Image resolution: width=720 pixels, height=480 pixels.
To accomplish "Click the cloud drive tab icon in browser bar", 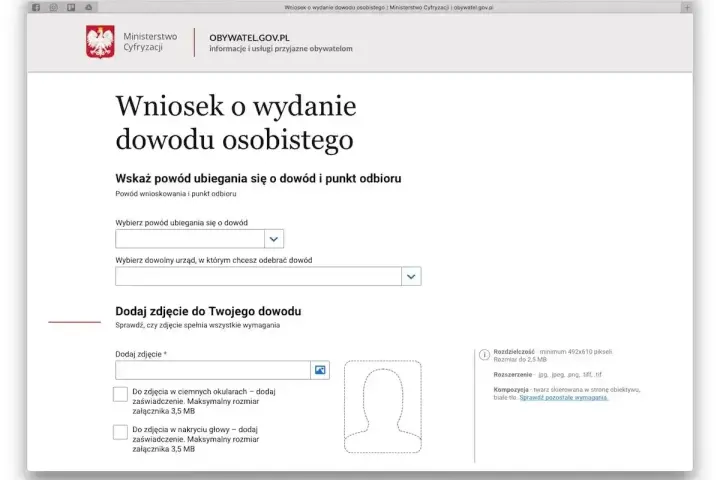I will 88,7.
